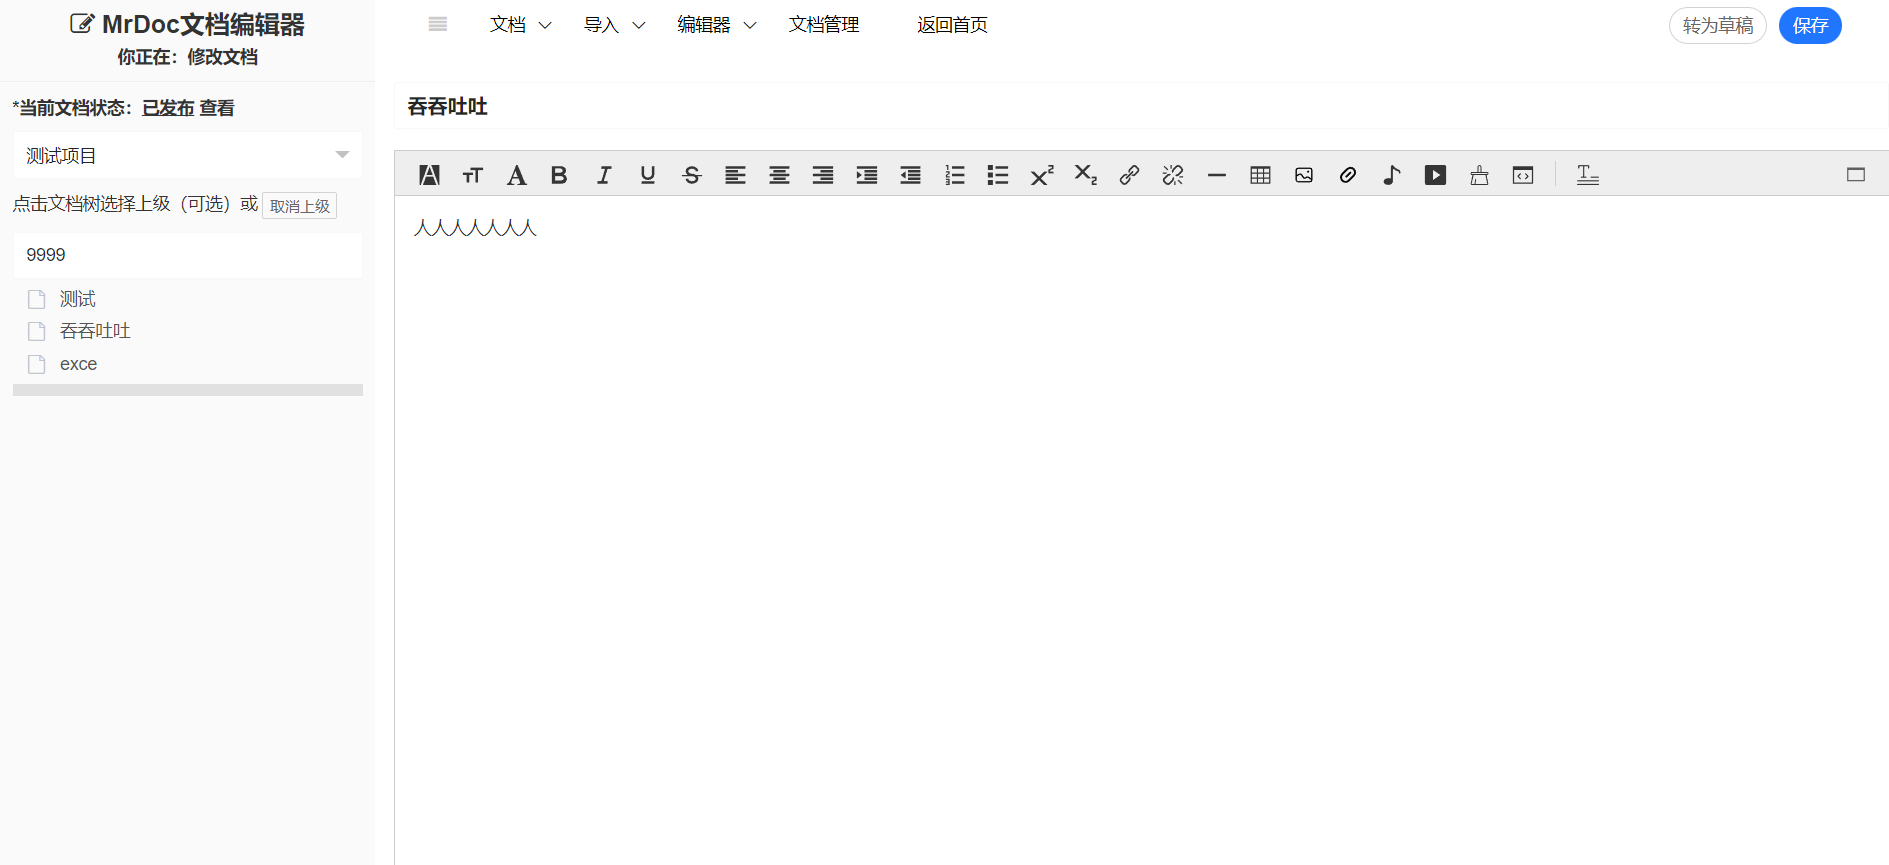
Task: Remove the hyperlink with unlink icon
Action: [1173, 175]
